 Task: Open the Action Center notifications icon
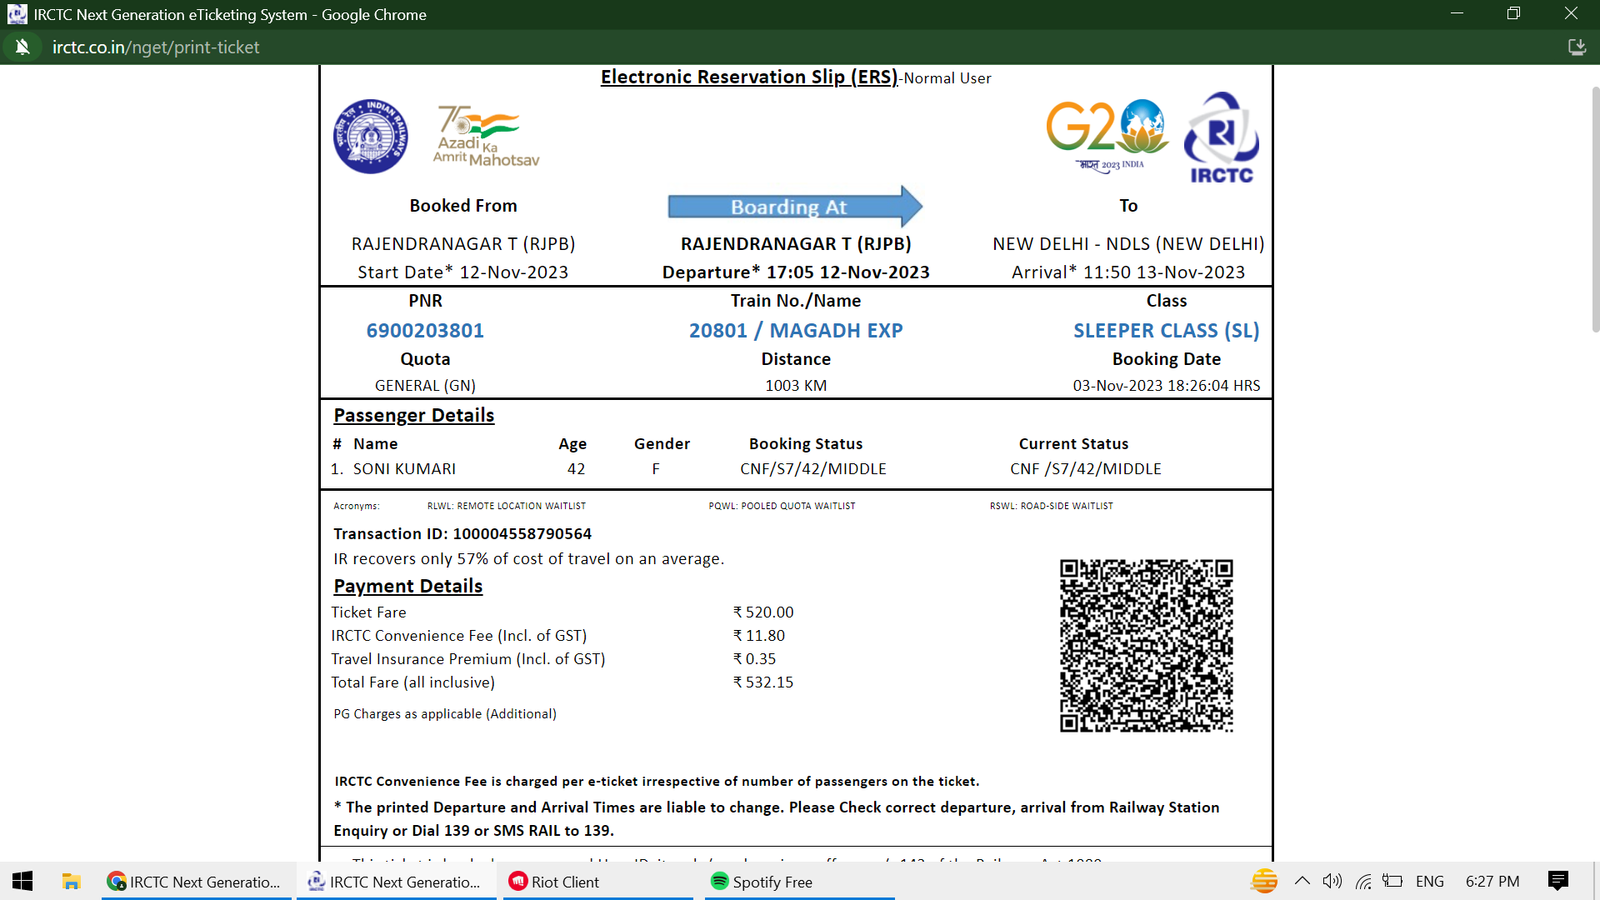1557,881
